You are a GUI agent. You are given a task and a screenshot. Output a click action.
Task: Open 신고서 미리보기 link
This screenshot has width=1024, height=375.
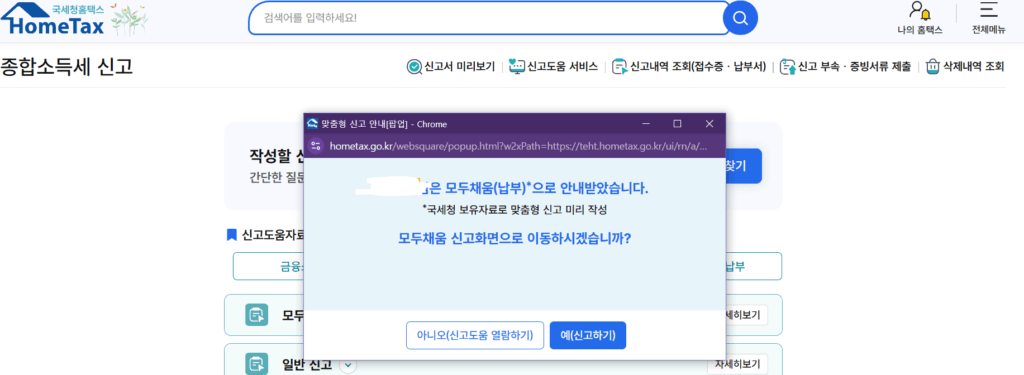pyautogui.click(x=459, y=66)
